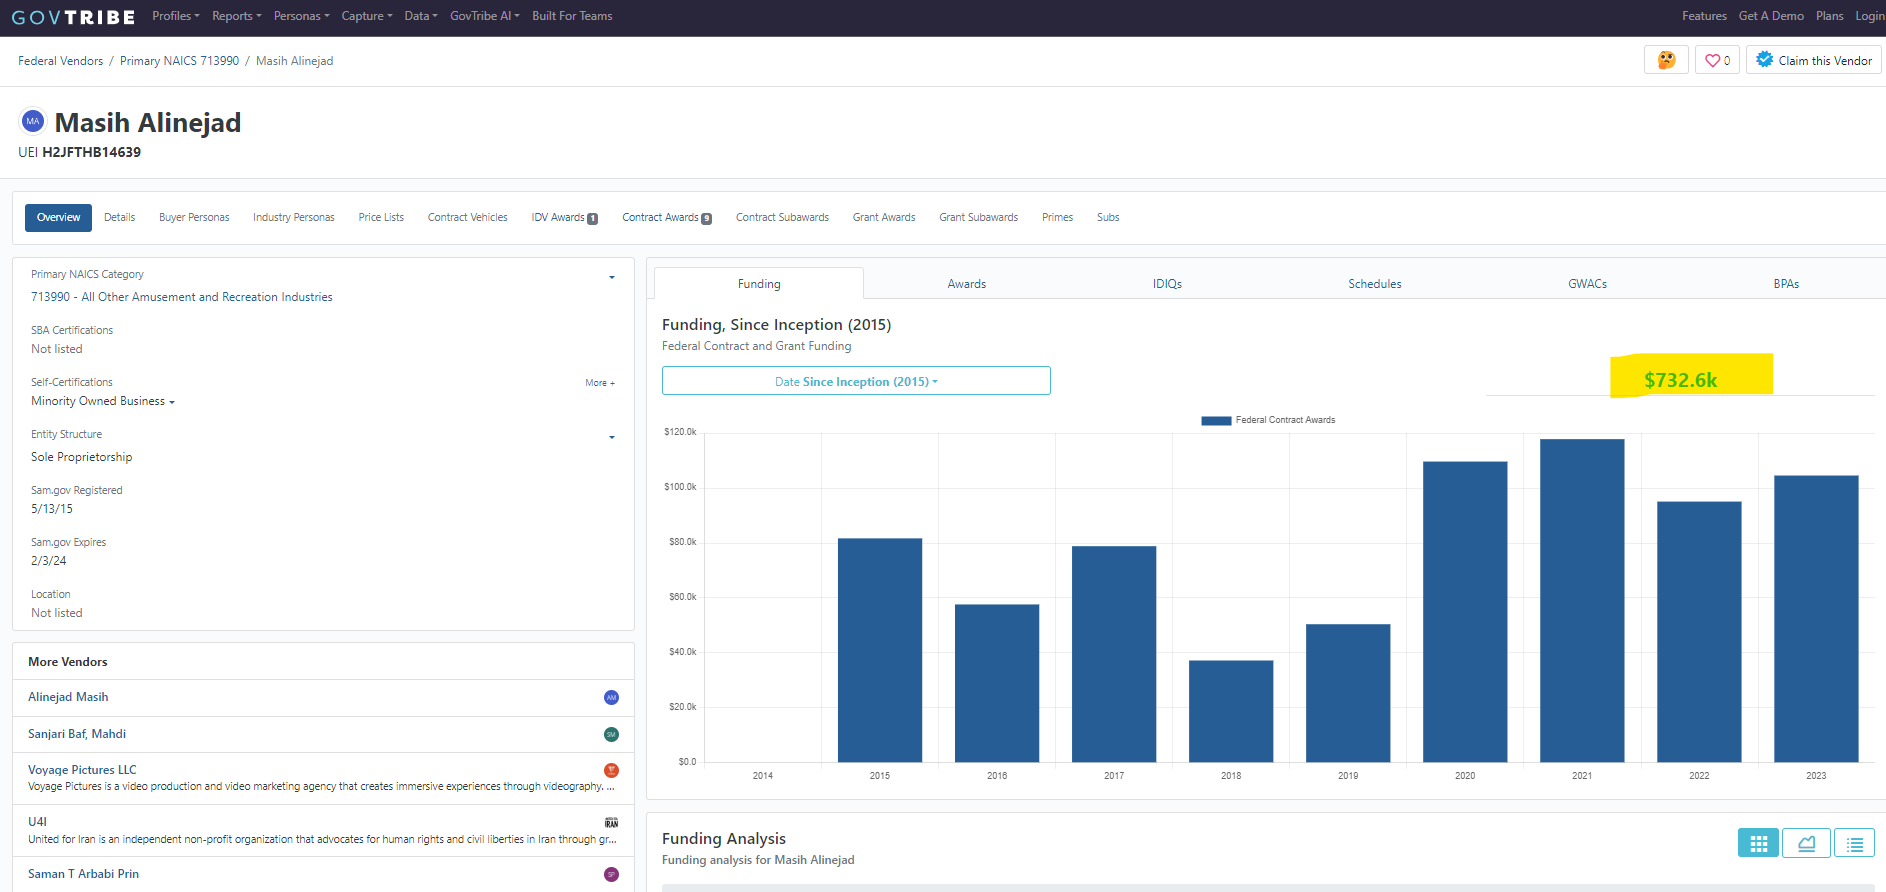1886x892 pixels.
Task: Click the emoji feedback face icon
Action: pyautogui.click(x=1666, y=60)
